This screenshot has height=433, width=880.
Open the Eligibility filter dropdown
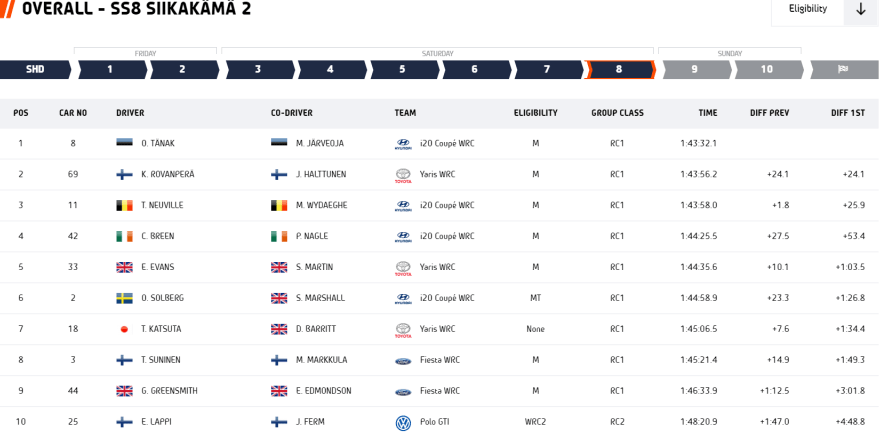[x=808, y=9]
